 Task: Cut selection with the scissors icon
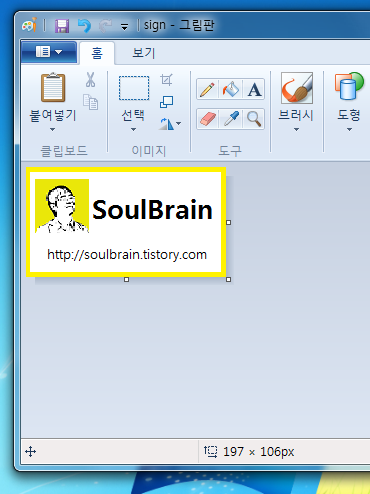tap(90, 80)
